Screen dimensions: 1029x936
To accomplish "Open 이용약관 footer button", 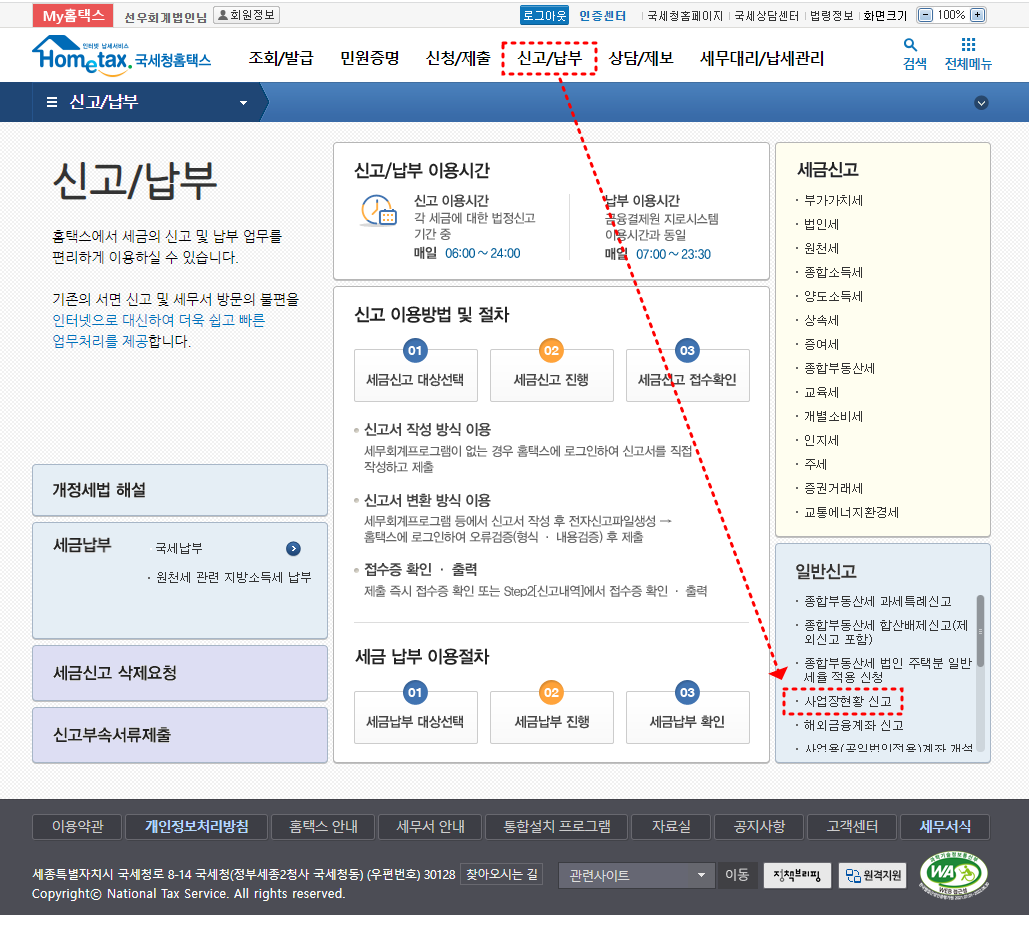I will [77, 827].
